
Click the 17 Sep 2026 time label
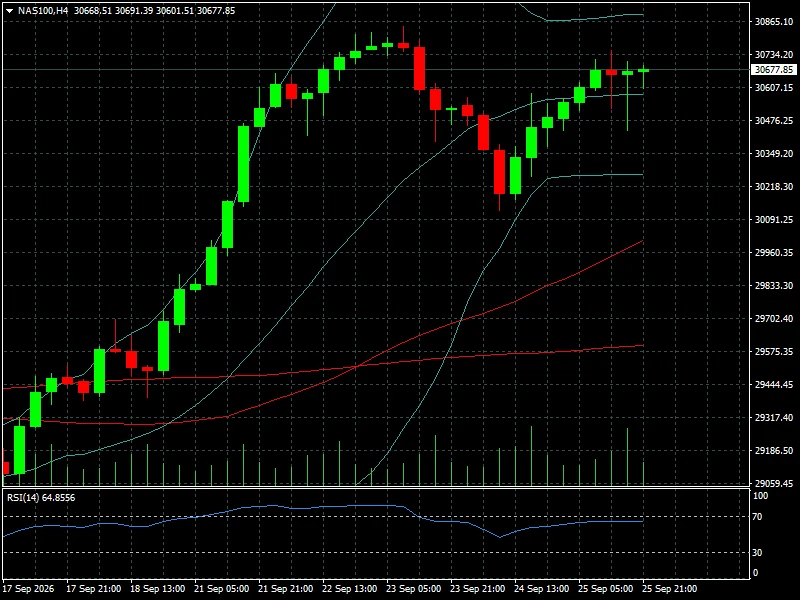pos(28,588)
